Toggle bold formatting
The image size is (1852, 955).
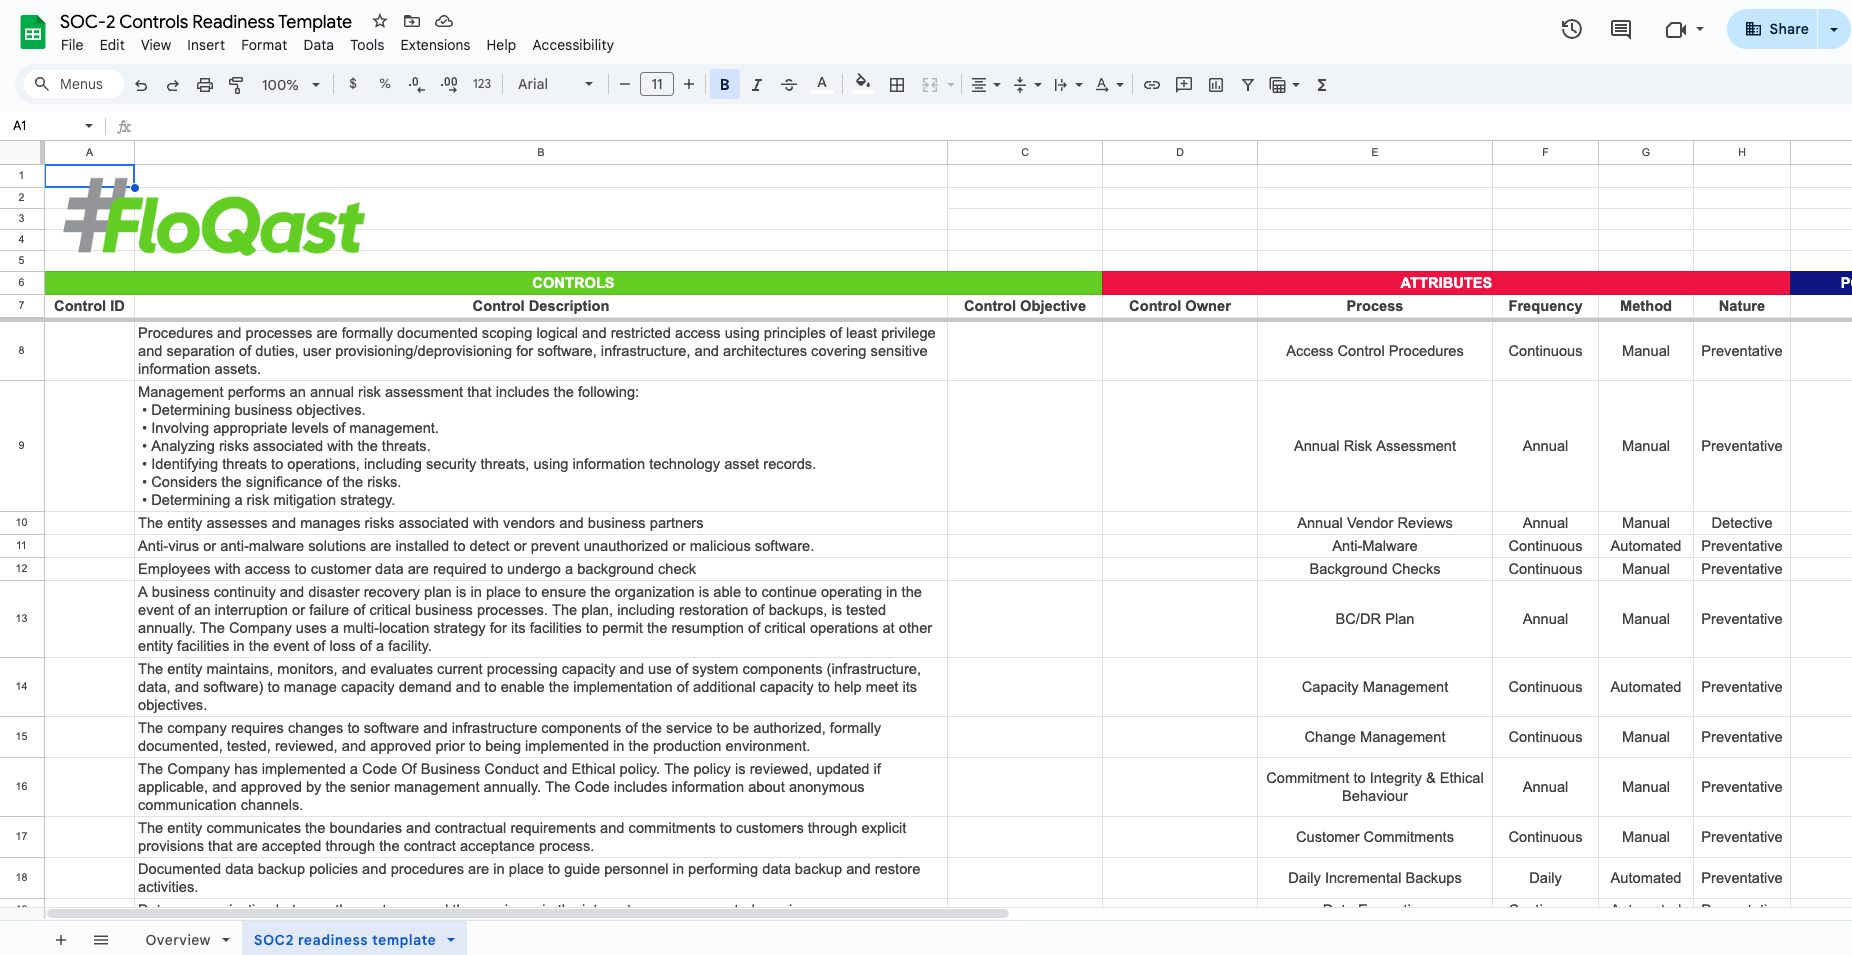pyautogui.click(x=724, y=84)
